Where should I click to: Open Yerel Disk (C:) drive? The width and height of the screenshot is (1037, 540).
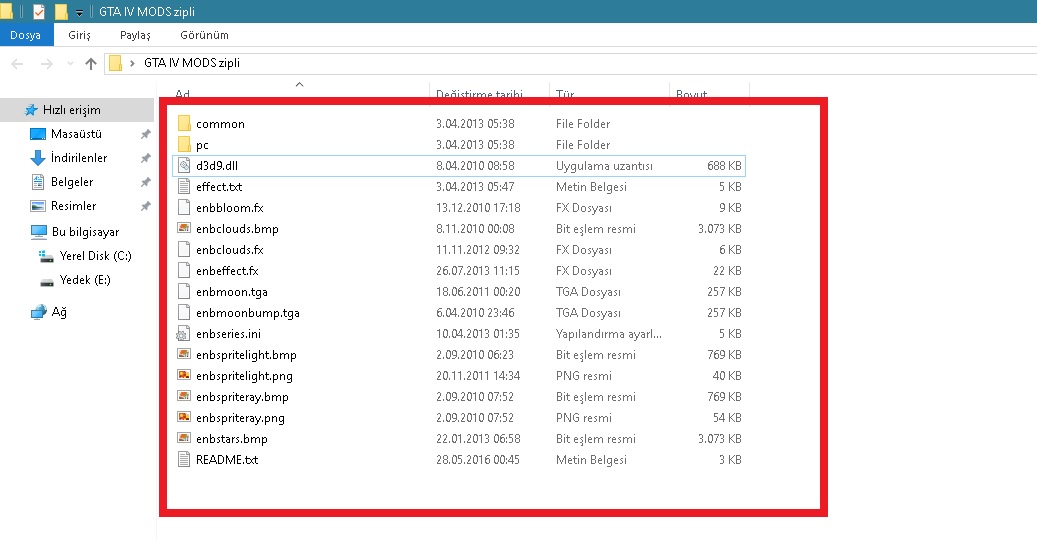point(95,256)
